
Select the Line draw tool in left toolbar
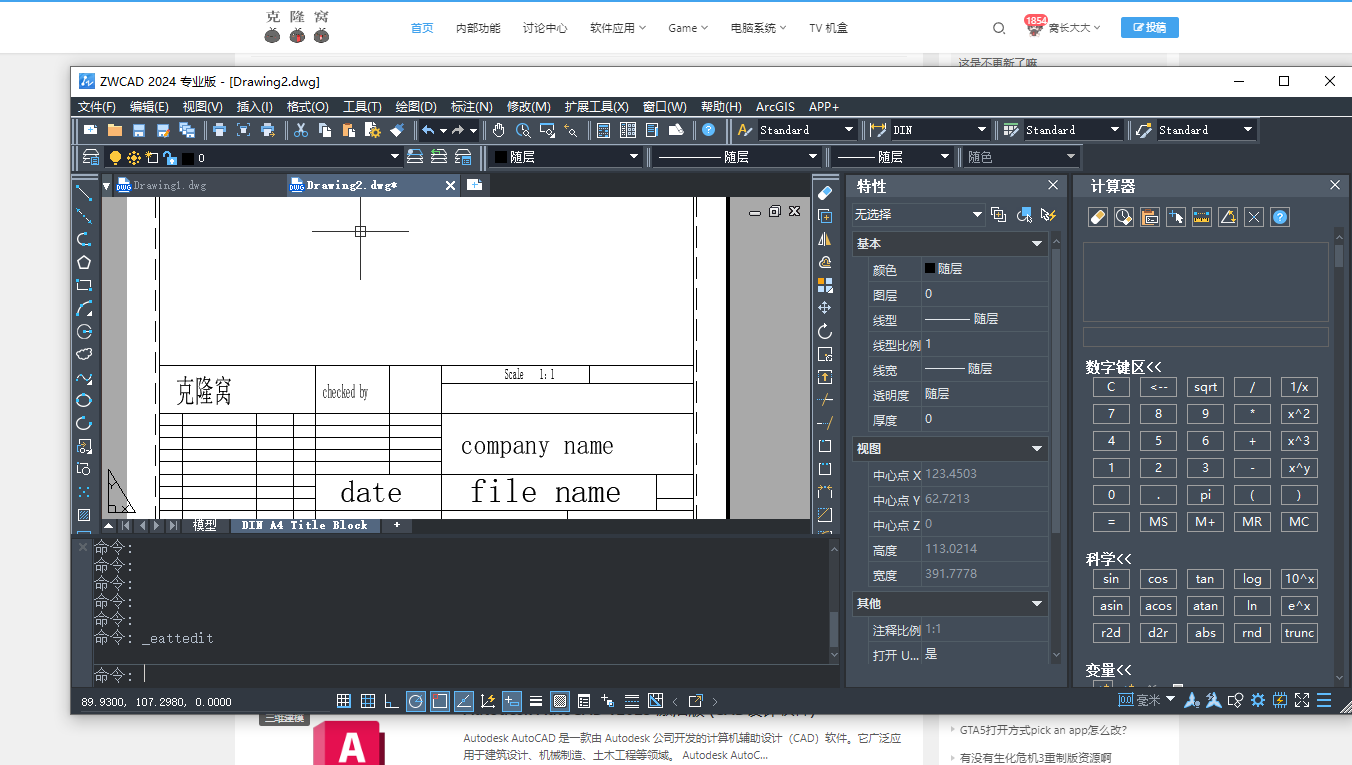[x=84, y=192]
